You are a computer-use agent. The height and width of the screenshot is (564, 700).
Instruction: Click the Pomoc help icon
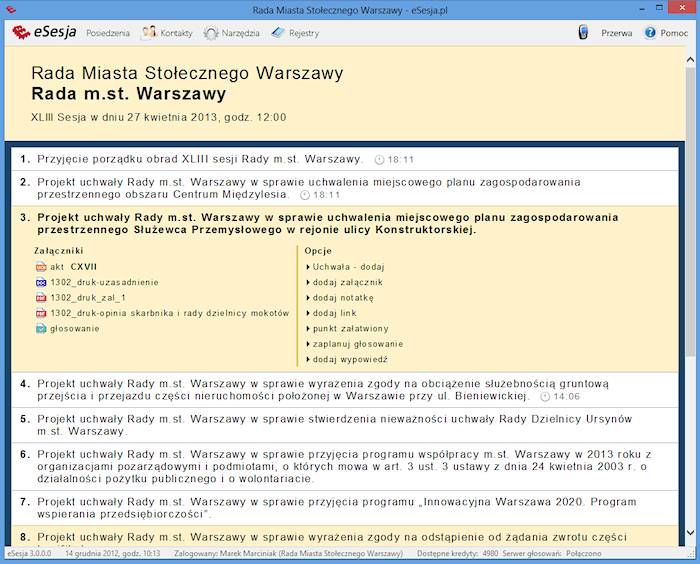pos(651,33)
